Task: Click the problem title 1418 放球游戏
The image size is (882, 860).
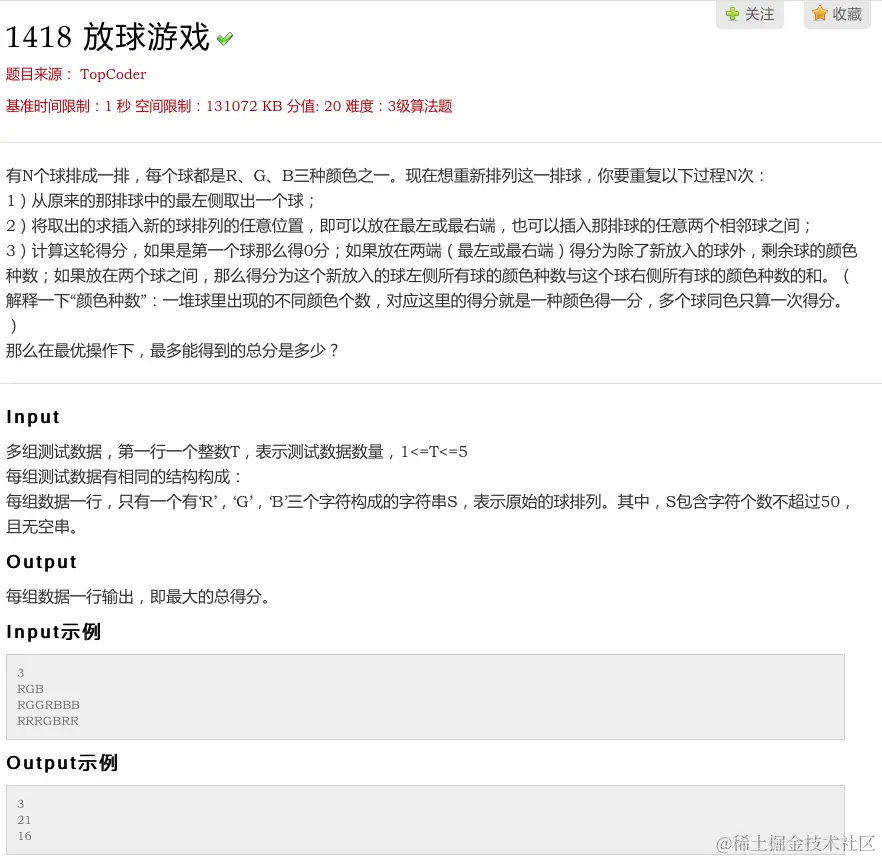Action: pyautogui.click(x=107, y=37)
